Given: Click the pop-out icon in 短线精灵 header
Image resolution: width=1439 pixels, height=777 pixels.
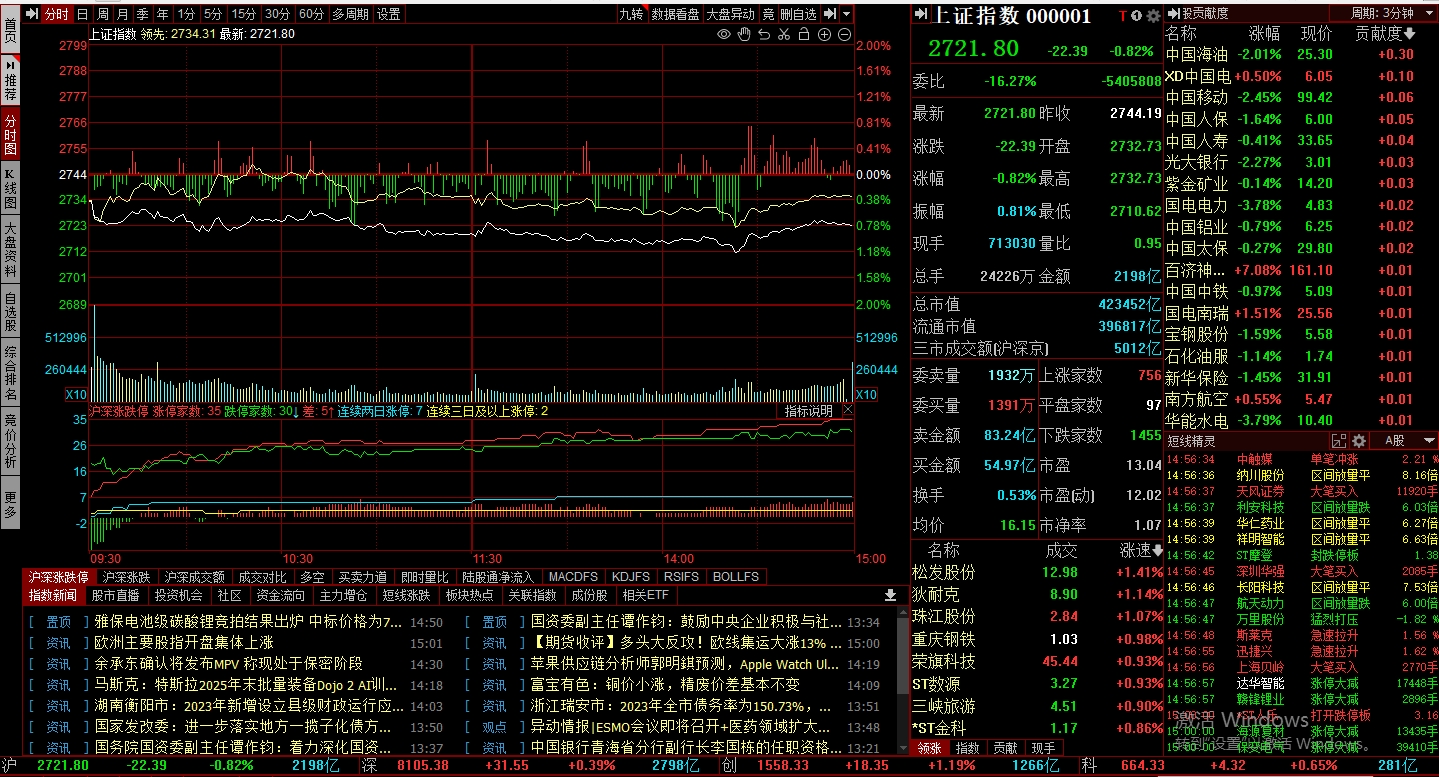Looking at the screenshot, I should point(1340,440).
